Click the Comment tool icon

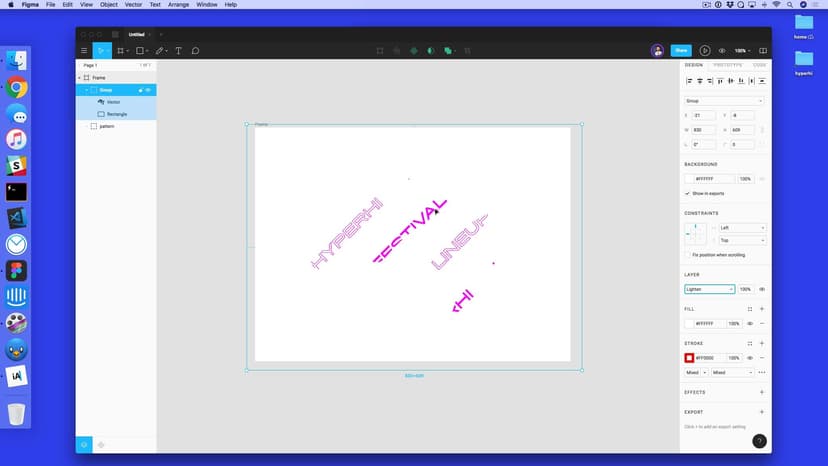195,50
